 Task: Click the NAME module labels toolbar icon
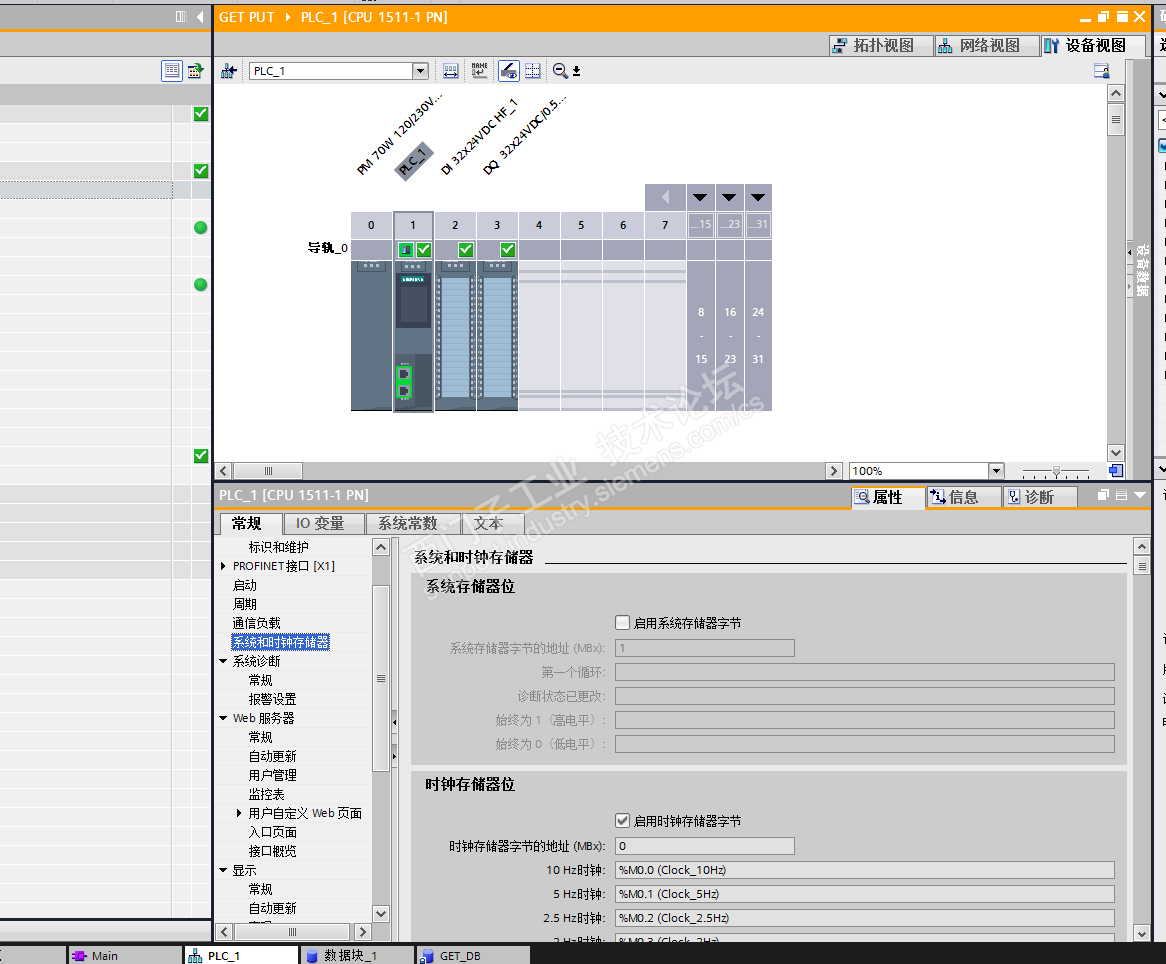(x=480, y=71)
